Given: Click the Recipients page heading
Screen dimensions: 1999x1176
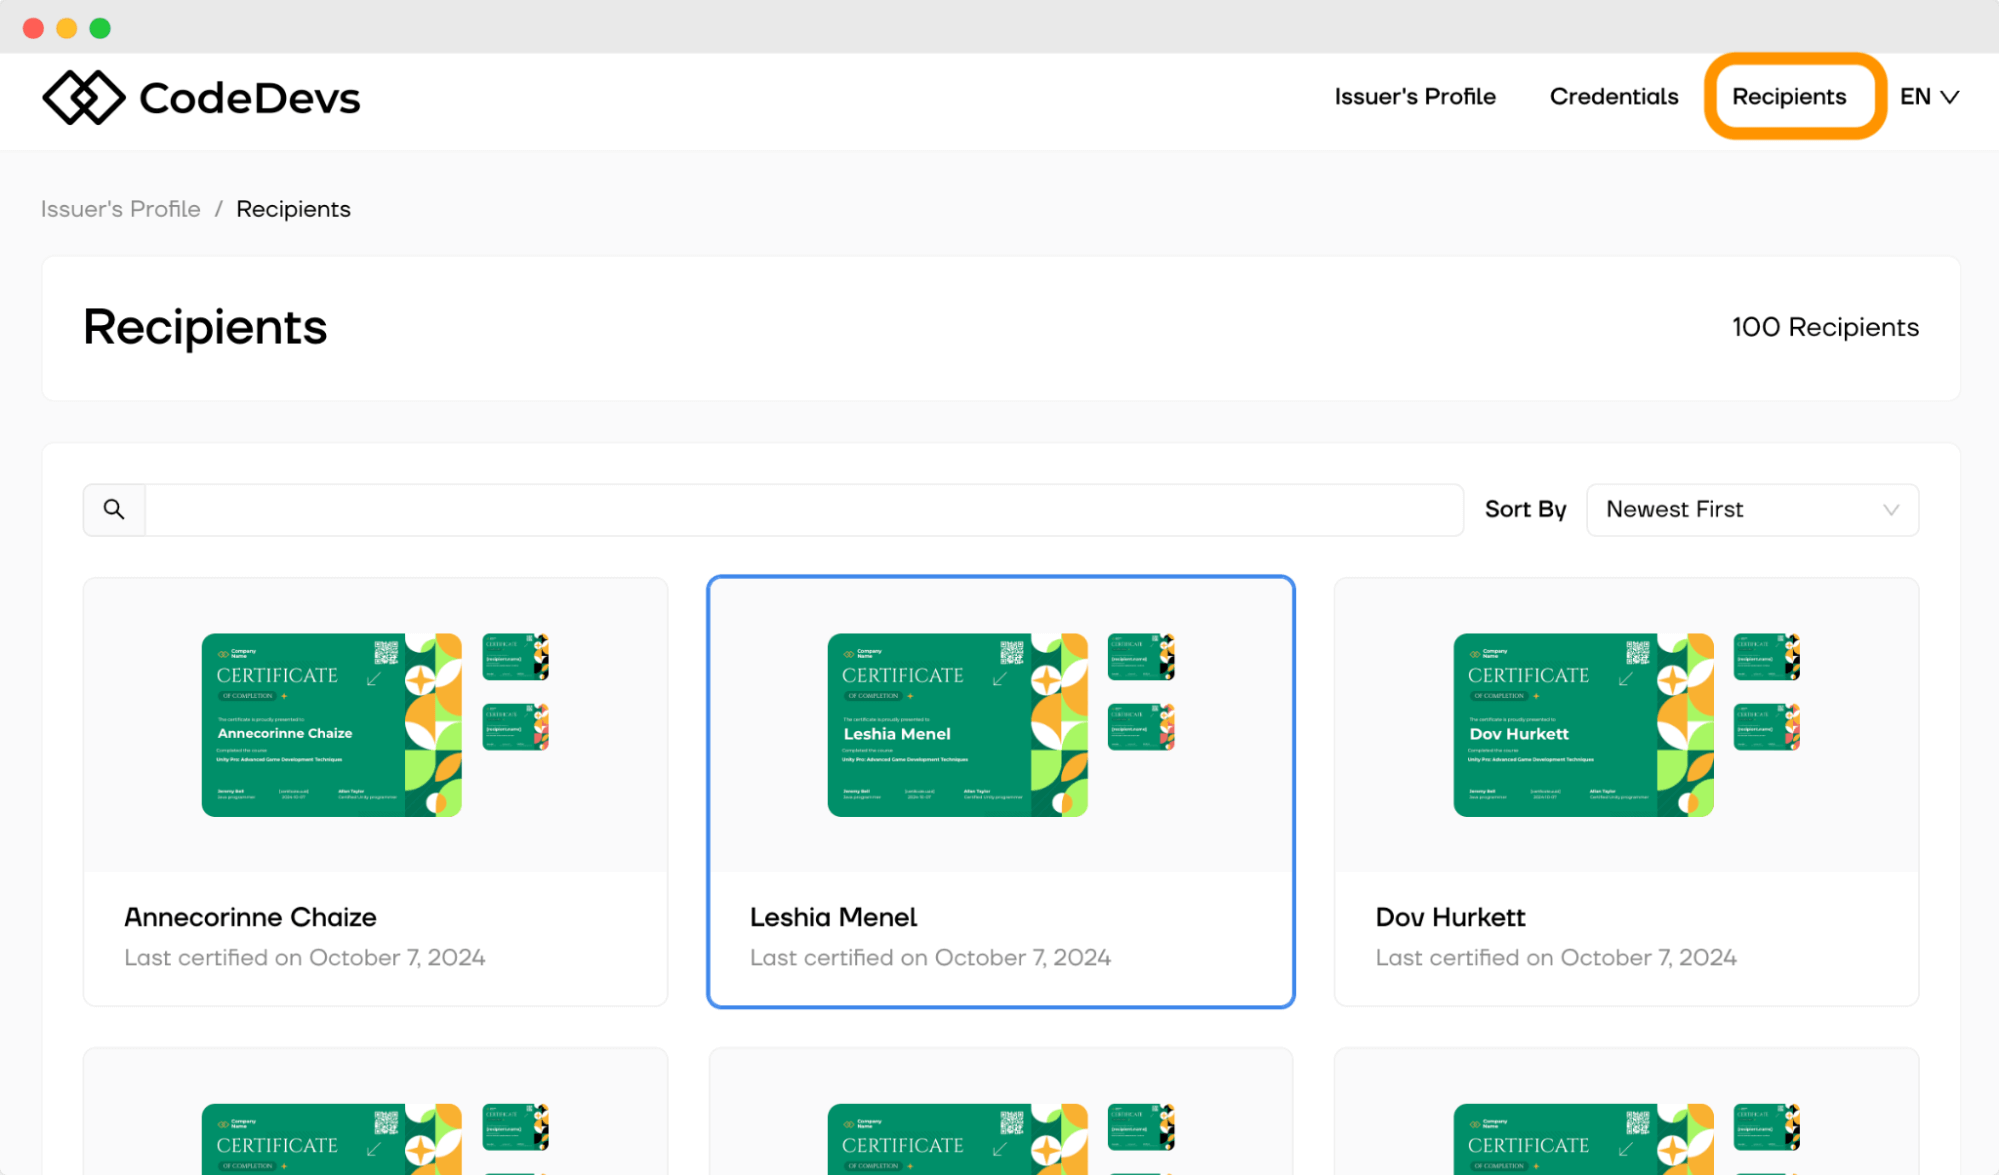Looking at the screenshot, I should coord(205,327).
